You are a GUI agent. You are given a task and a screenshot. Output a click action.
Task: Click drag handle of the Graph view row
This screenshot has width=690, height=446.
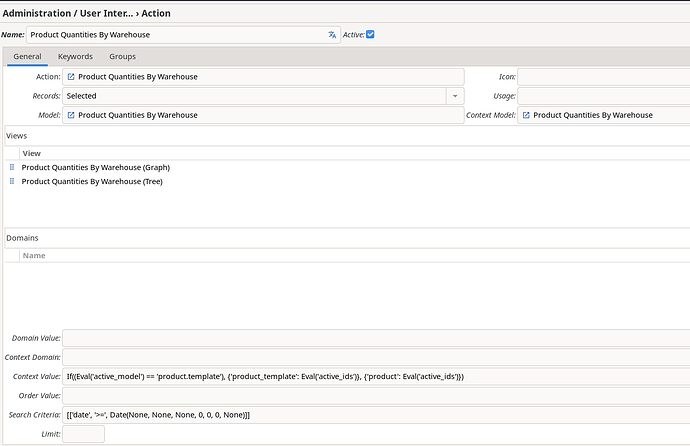(x=12, y=167)
